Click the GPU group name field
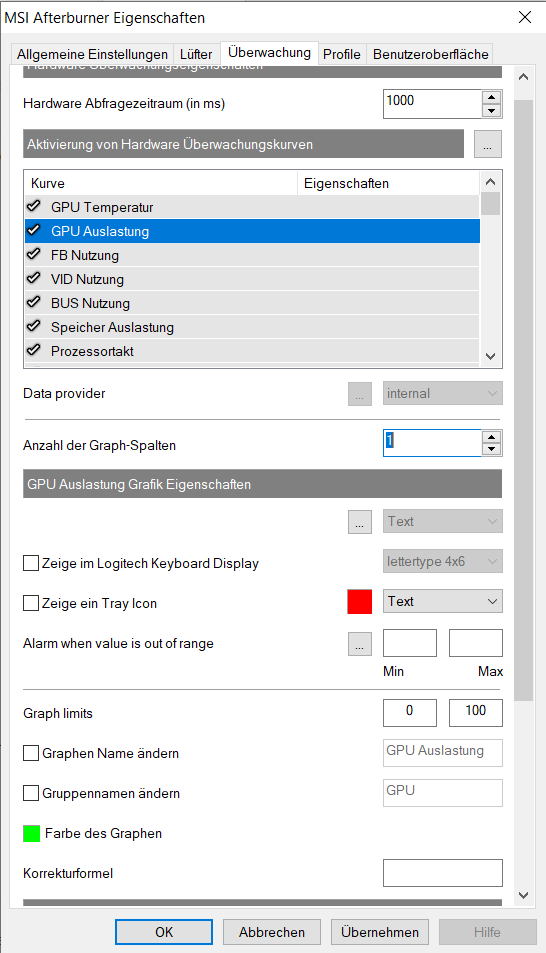Image resolution: width=546 pixels, height=953 pixels. point(443,793)
